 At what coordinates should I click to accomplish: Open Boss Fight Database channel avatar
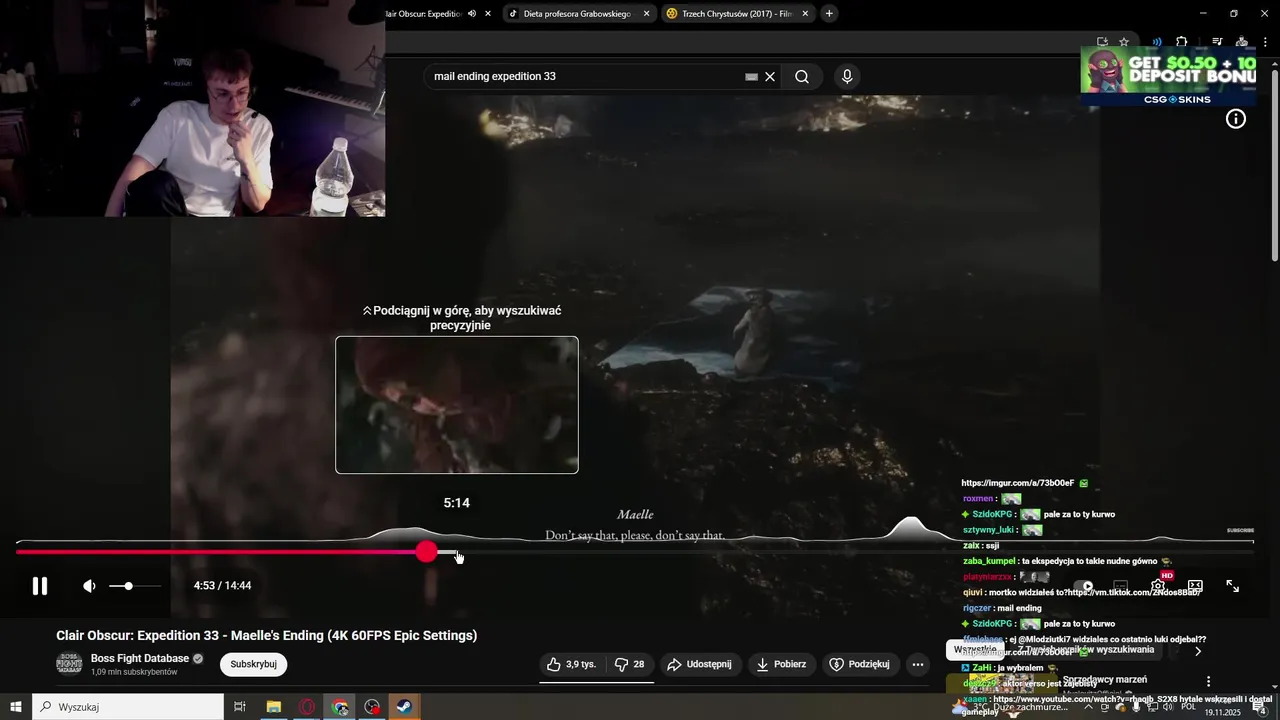69,664
